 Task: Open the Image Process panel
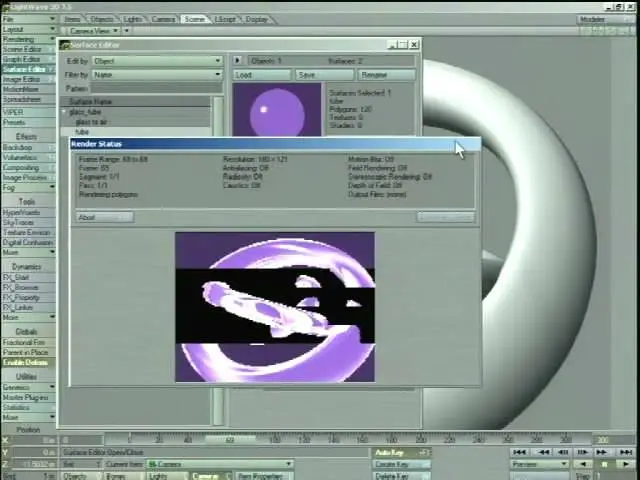(x=29, y=178)
